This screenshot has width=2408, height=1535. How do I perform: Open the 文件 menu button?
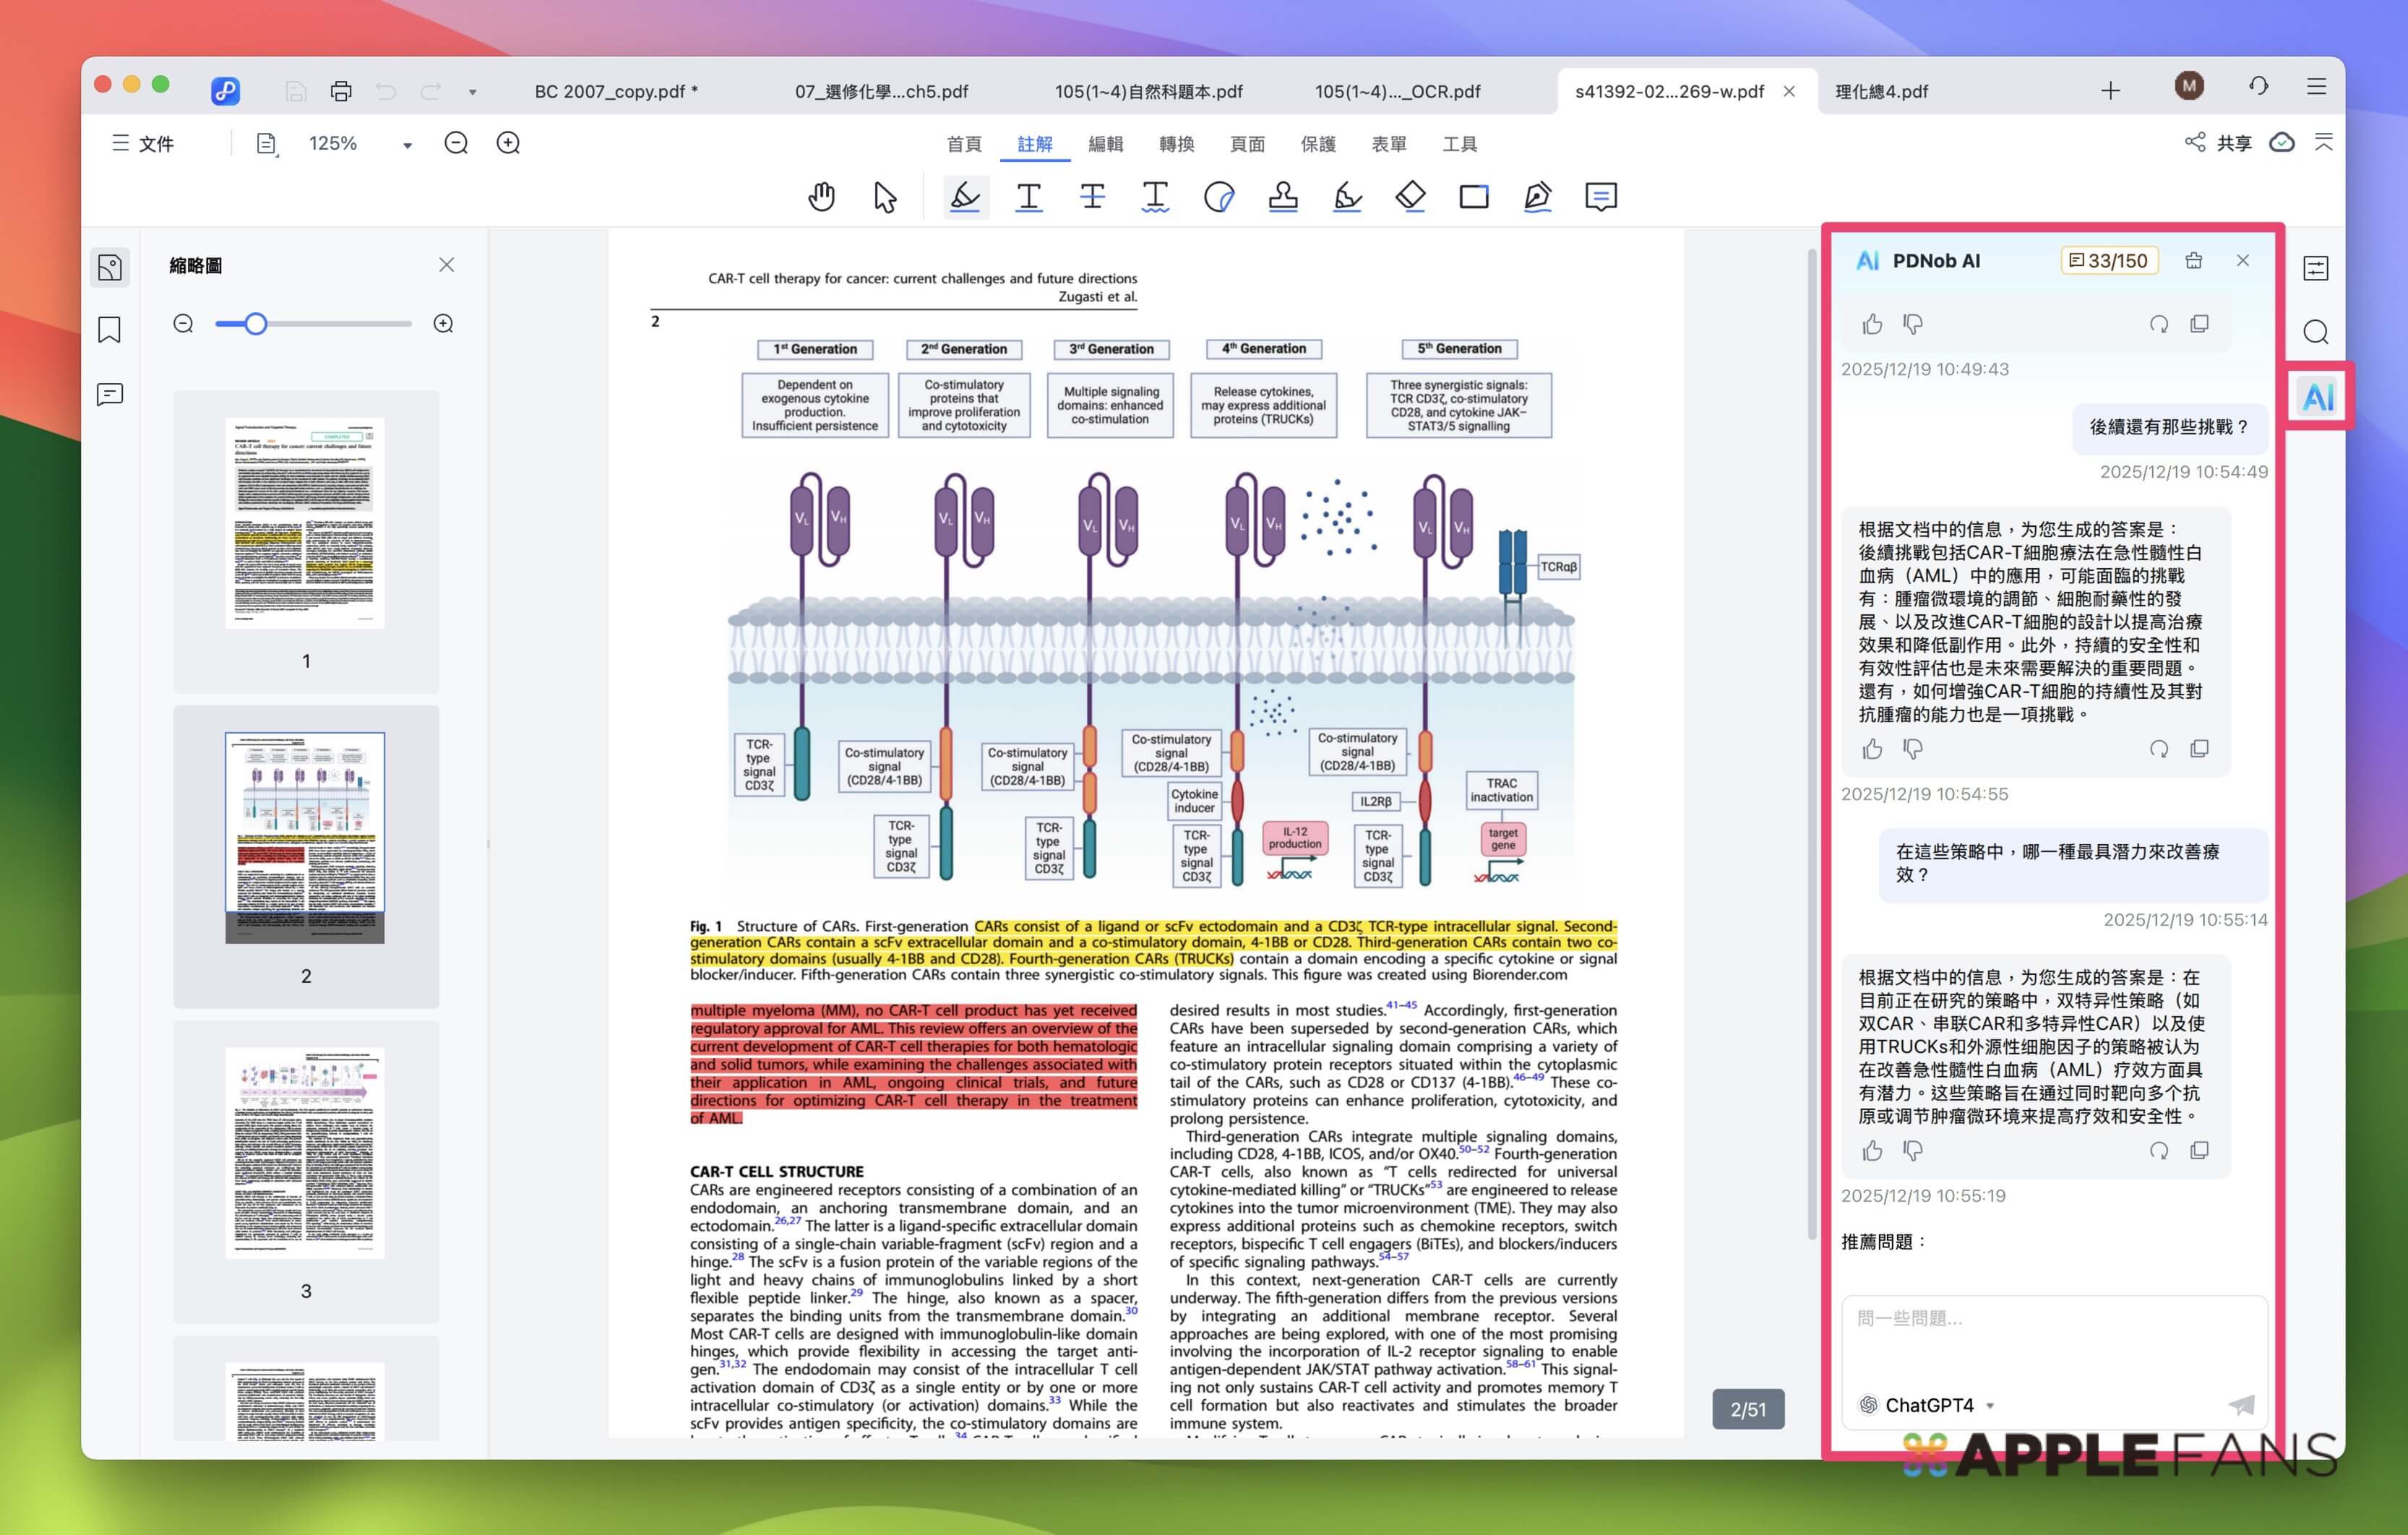pos(143,143)
